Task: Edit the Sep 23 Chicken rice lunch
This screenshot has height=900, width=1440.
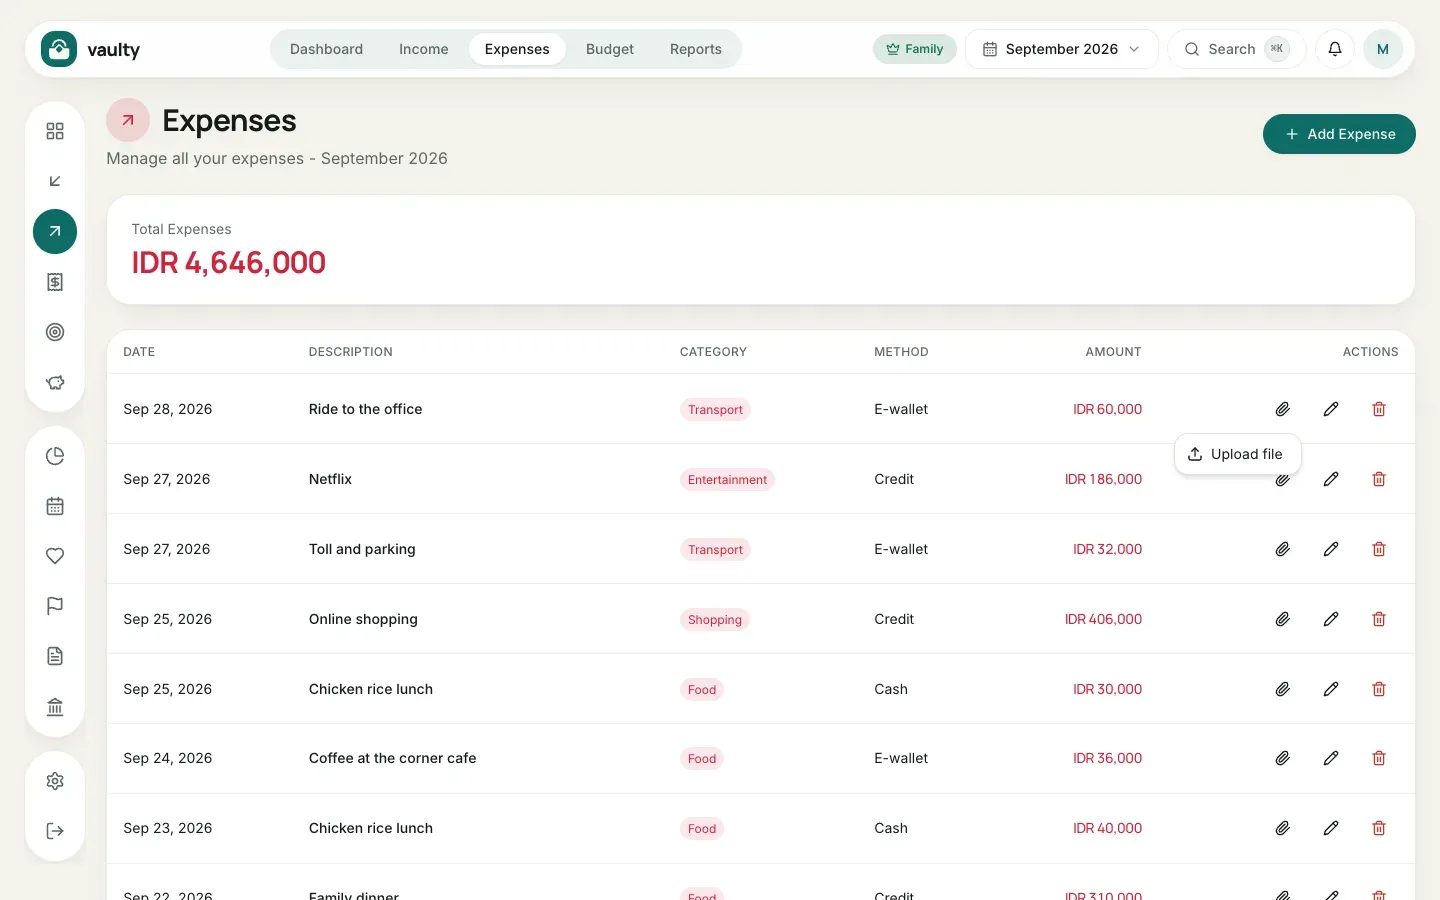Action: coord(1331,828)
